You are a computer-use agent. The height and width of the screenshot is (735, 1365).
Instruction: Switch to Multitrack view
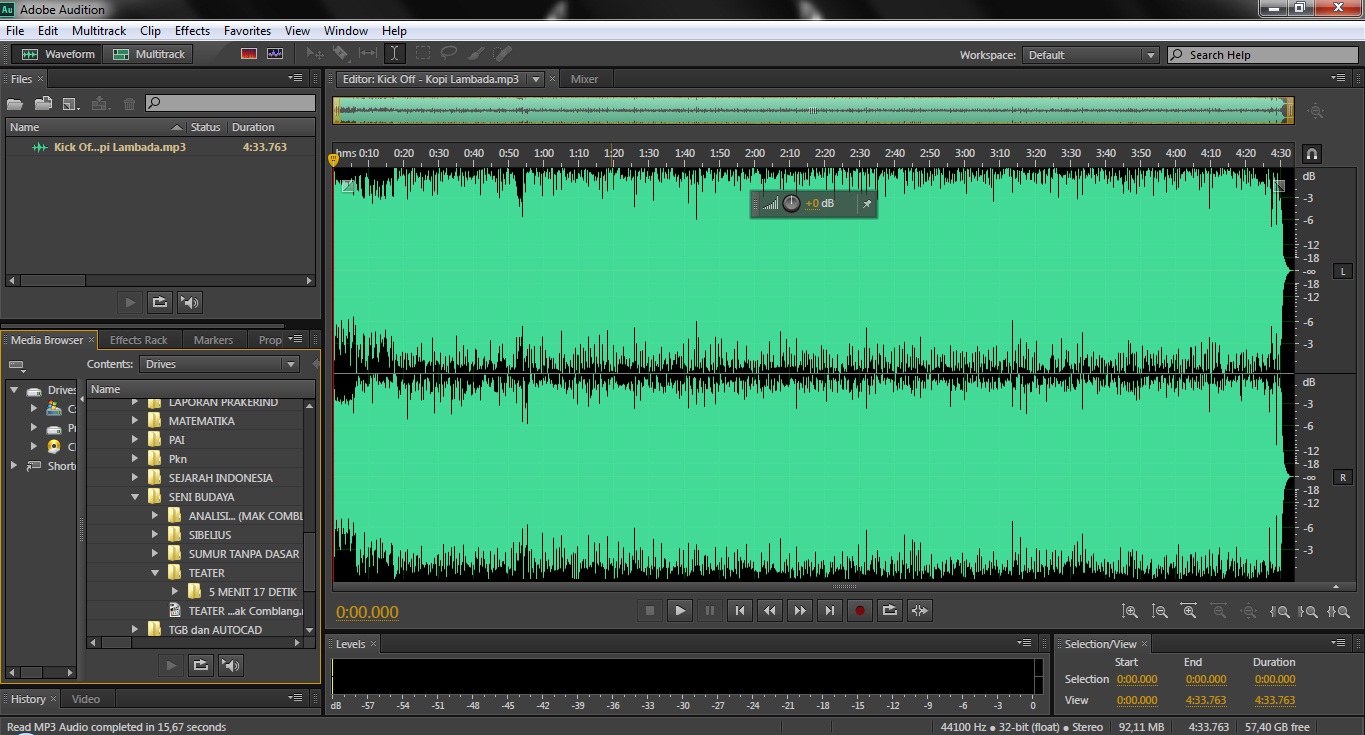tap(149, 54)
